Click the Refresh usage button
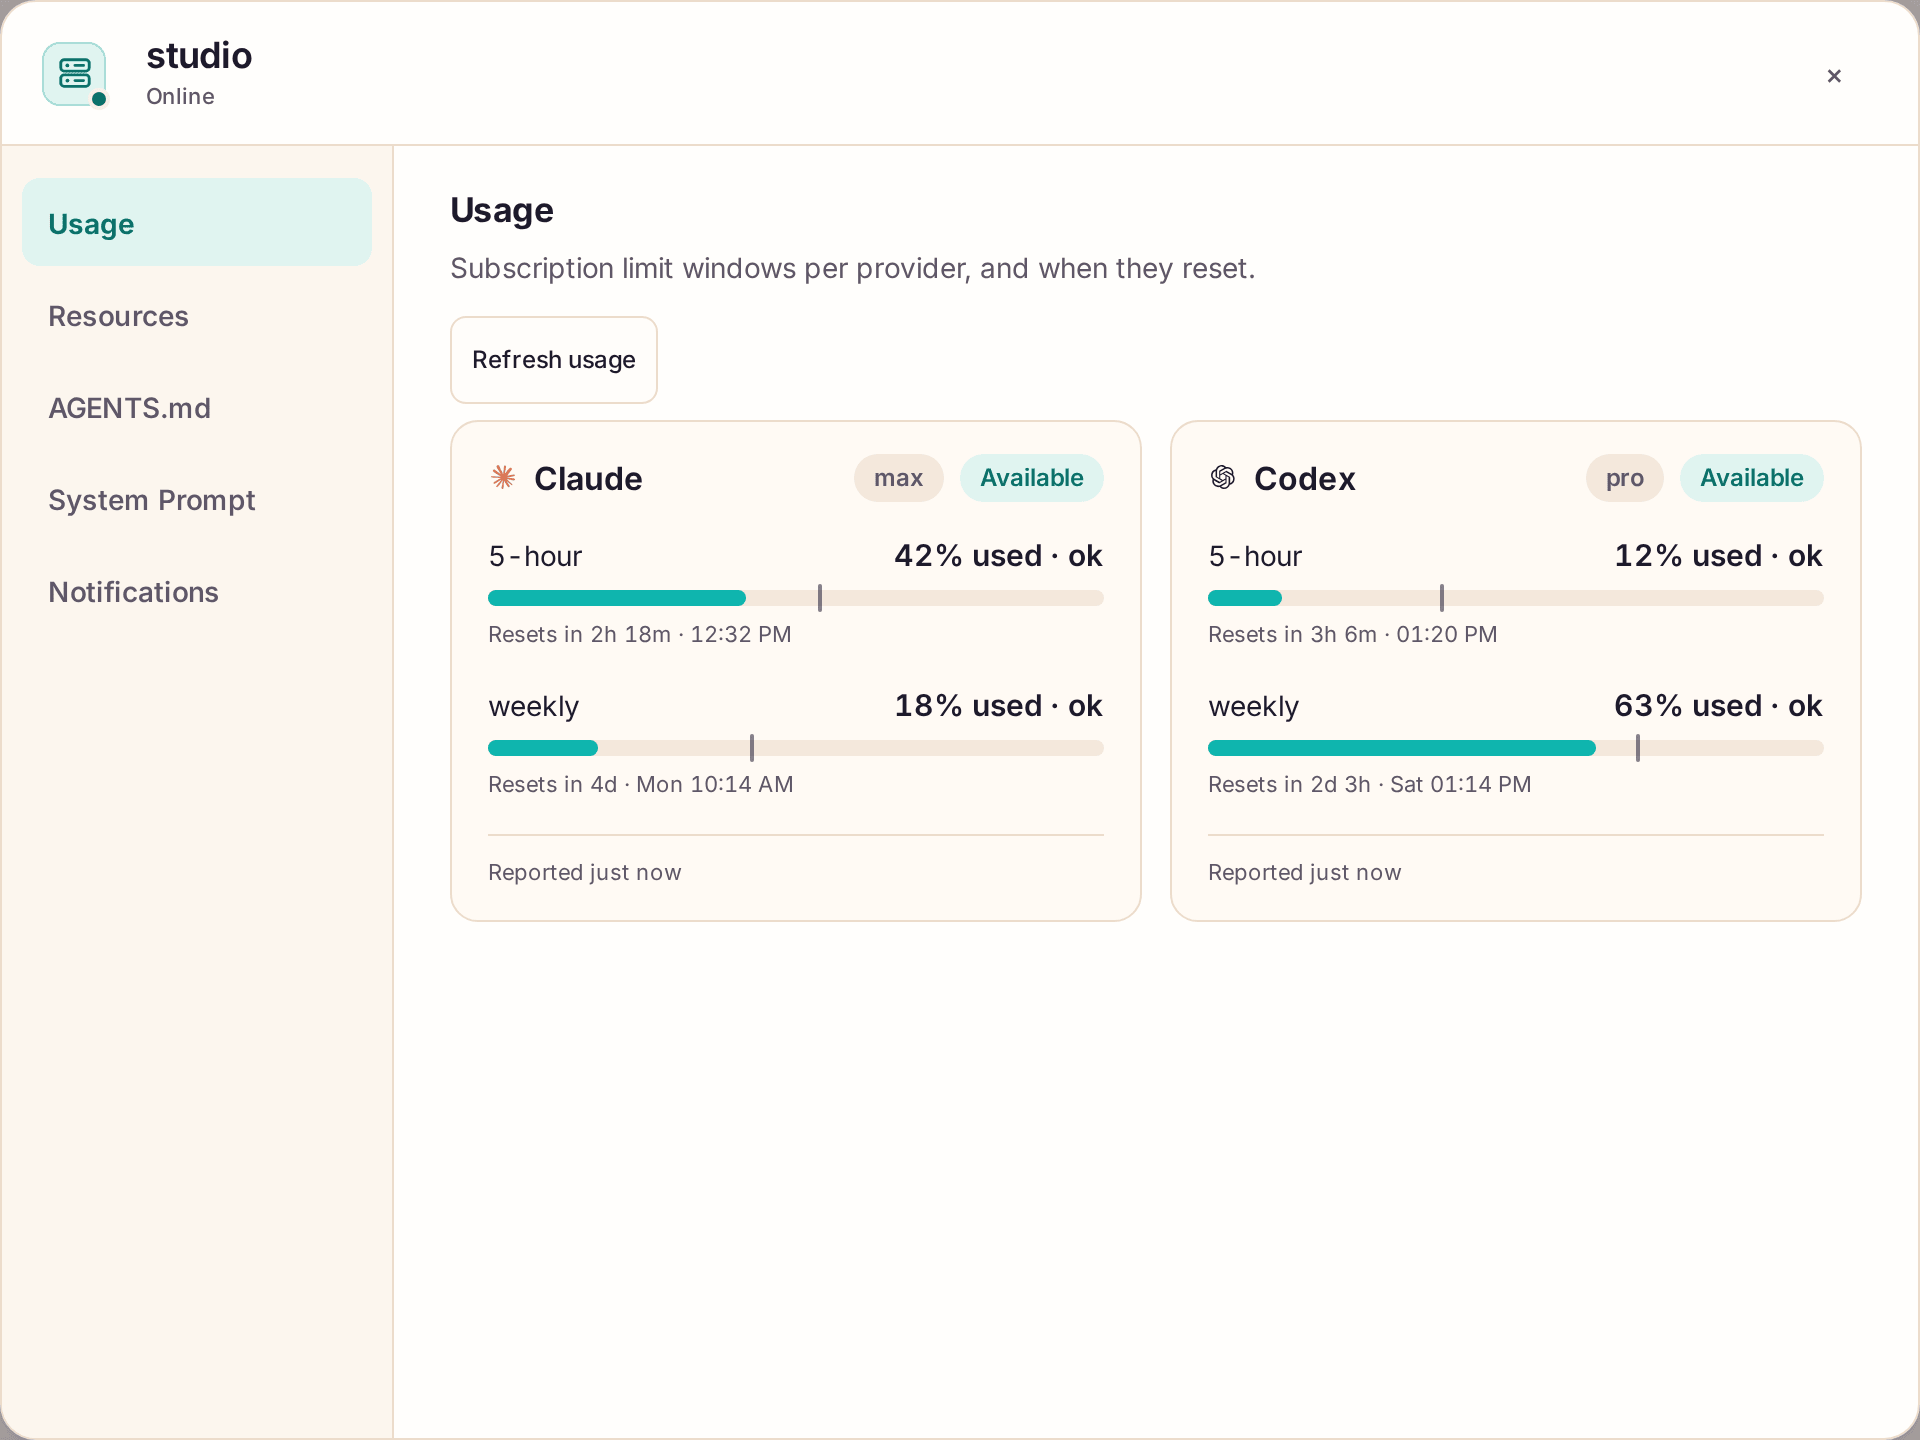The height and width of the screenshot is (1440, 1920). pos(554,360)
